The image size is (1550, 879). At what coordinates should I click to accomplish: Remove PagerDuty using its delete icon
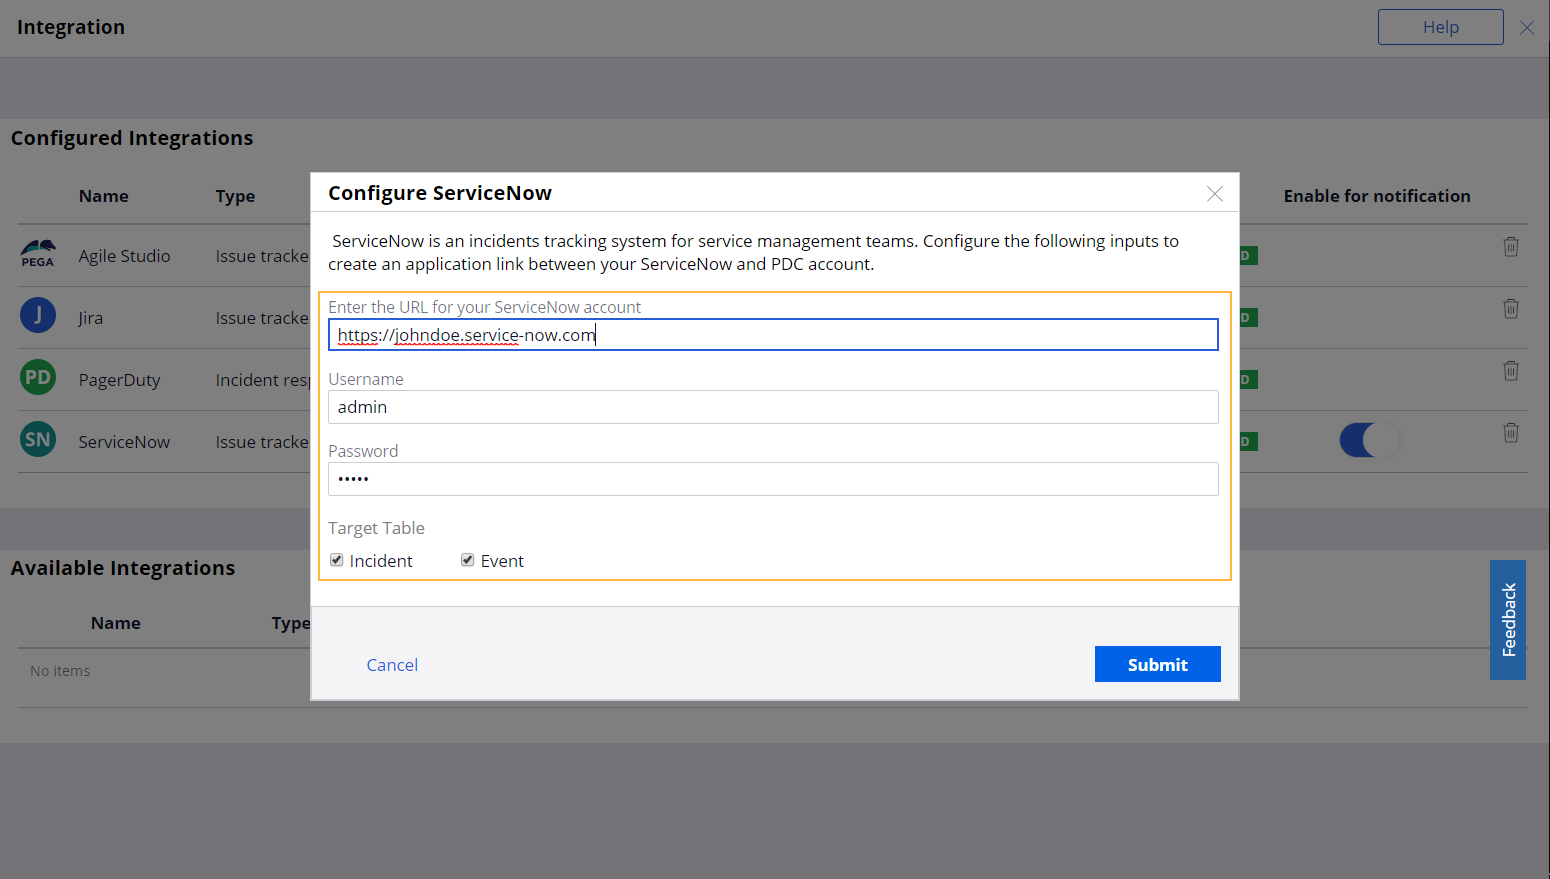click(x=1510, y=370)
